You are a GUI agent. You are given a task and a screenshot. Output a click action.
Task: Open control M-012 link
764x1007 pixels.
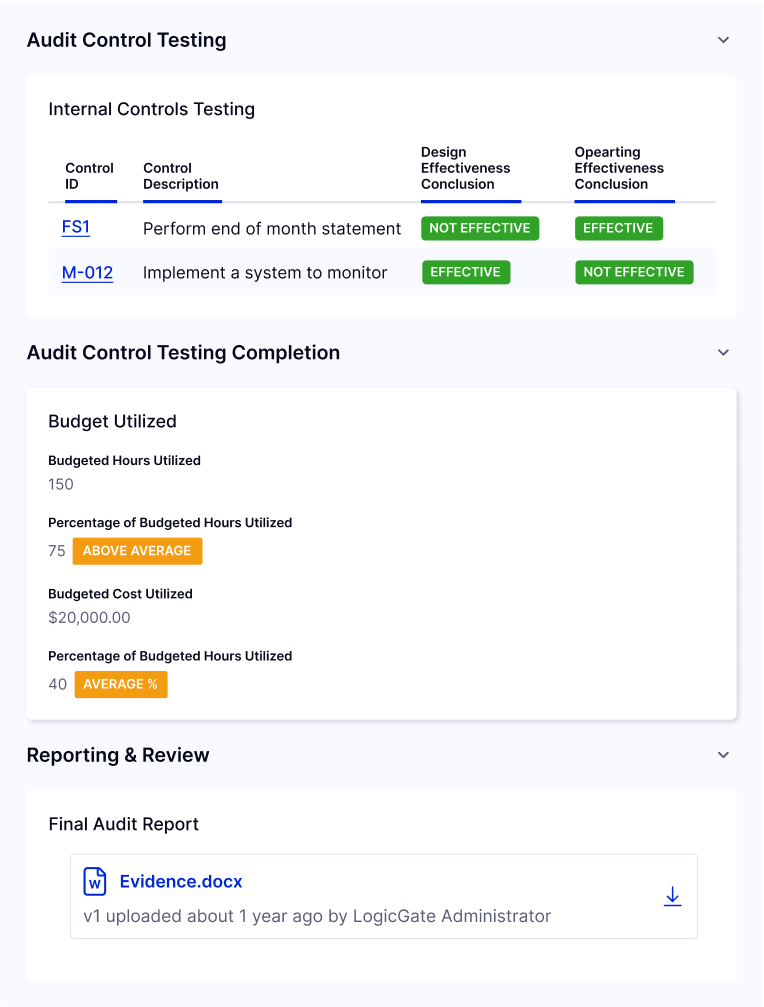87,272
